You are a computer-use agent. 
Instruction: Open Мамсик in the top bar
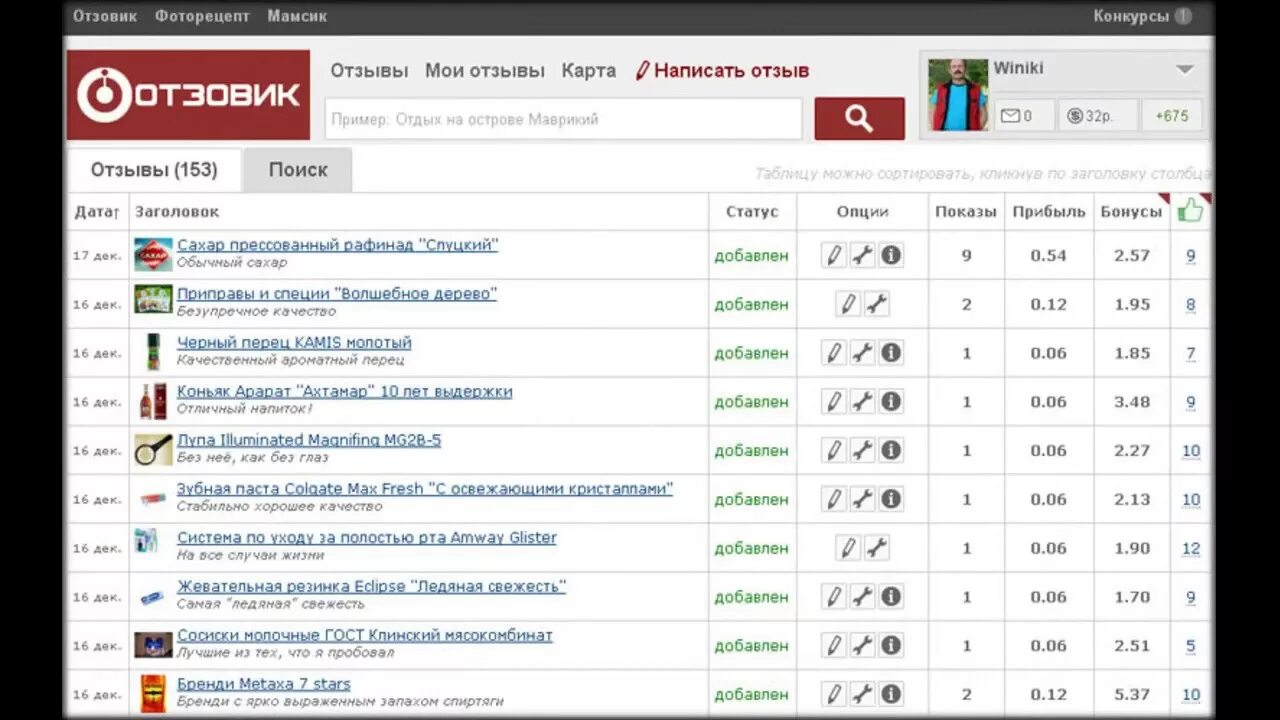(x=297, y=16)
